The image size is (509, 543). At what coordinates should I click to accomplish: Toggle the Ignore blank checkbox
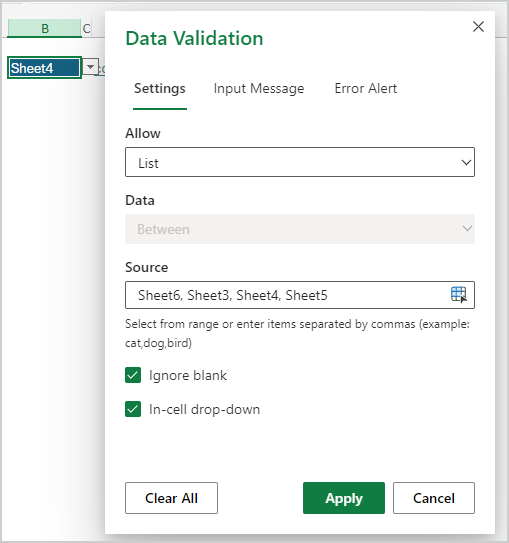click(x=133, y=375)
